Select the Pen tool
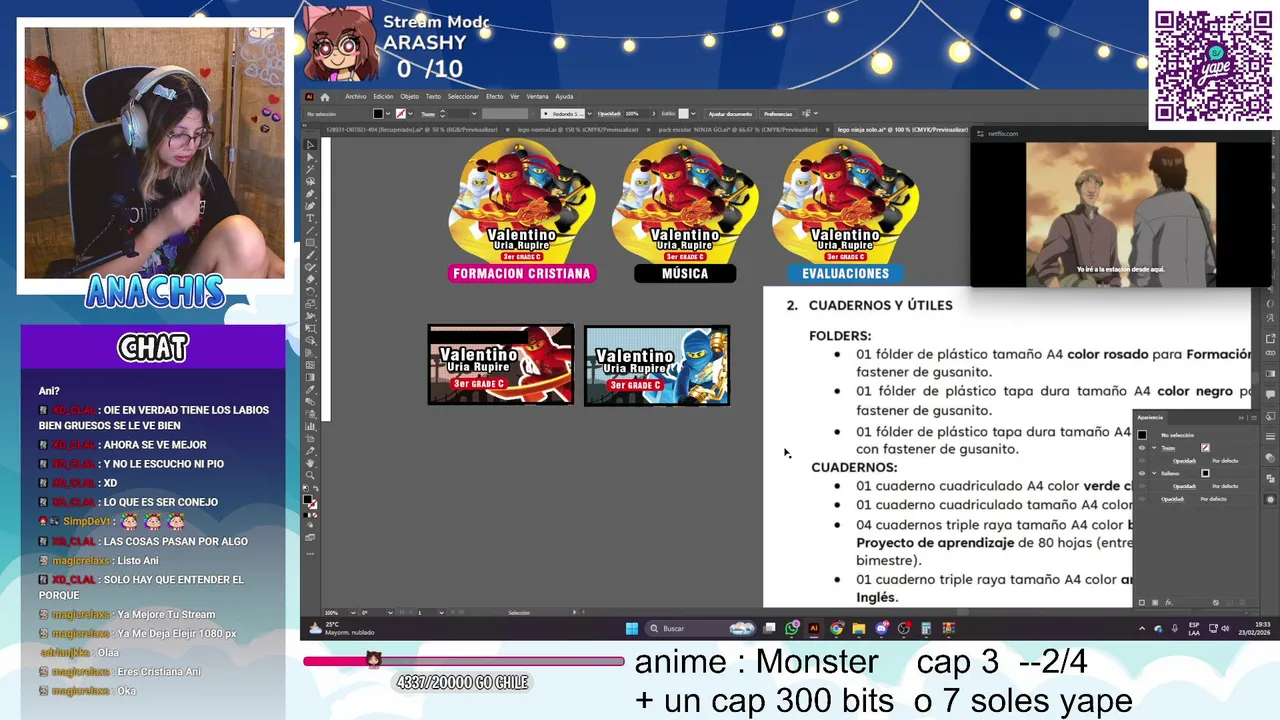The height and width of the screenshot is (720, 1280). (x=310, y=193)
